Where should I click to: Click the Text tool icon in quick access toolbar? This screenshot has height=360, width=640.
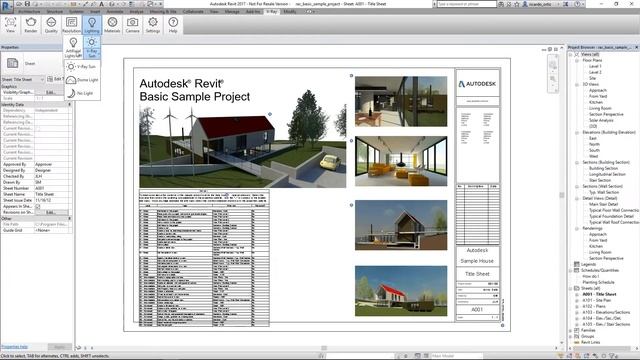point(102,4)
